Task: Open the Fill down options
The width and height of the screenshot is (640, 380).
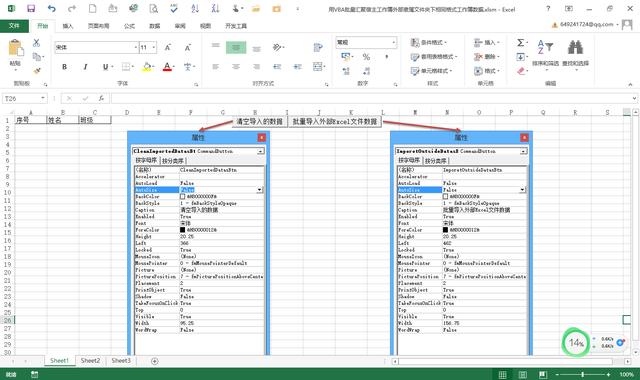Action: 521,57
